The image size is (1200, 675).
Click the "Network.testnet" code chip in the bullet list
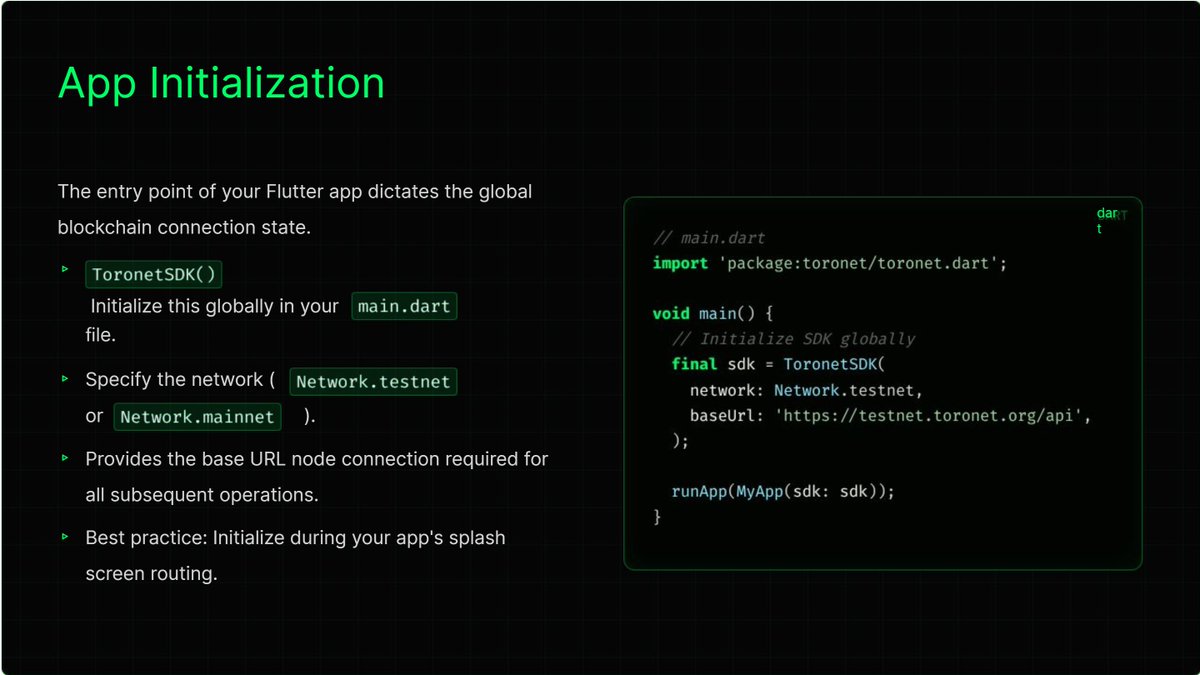coord(373,381)
